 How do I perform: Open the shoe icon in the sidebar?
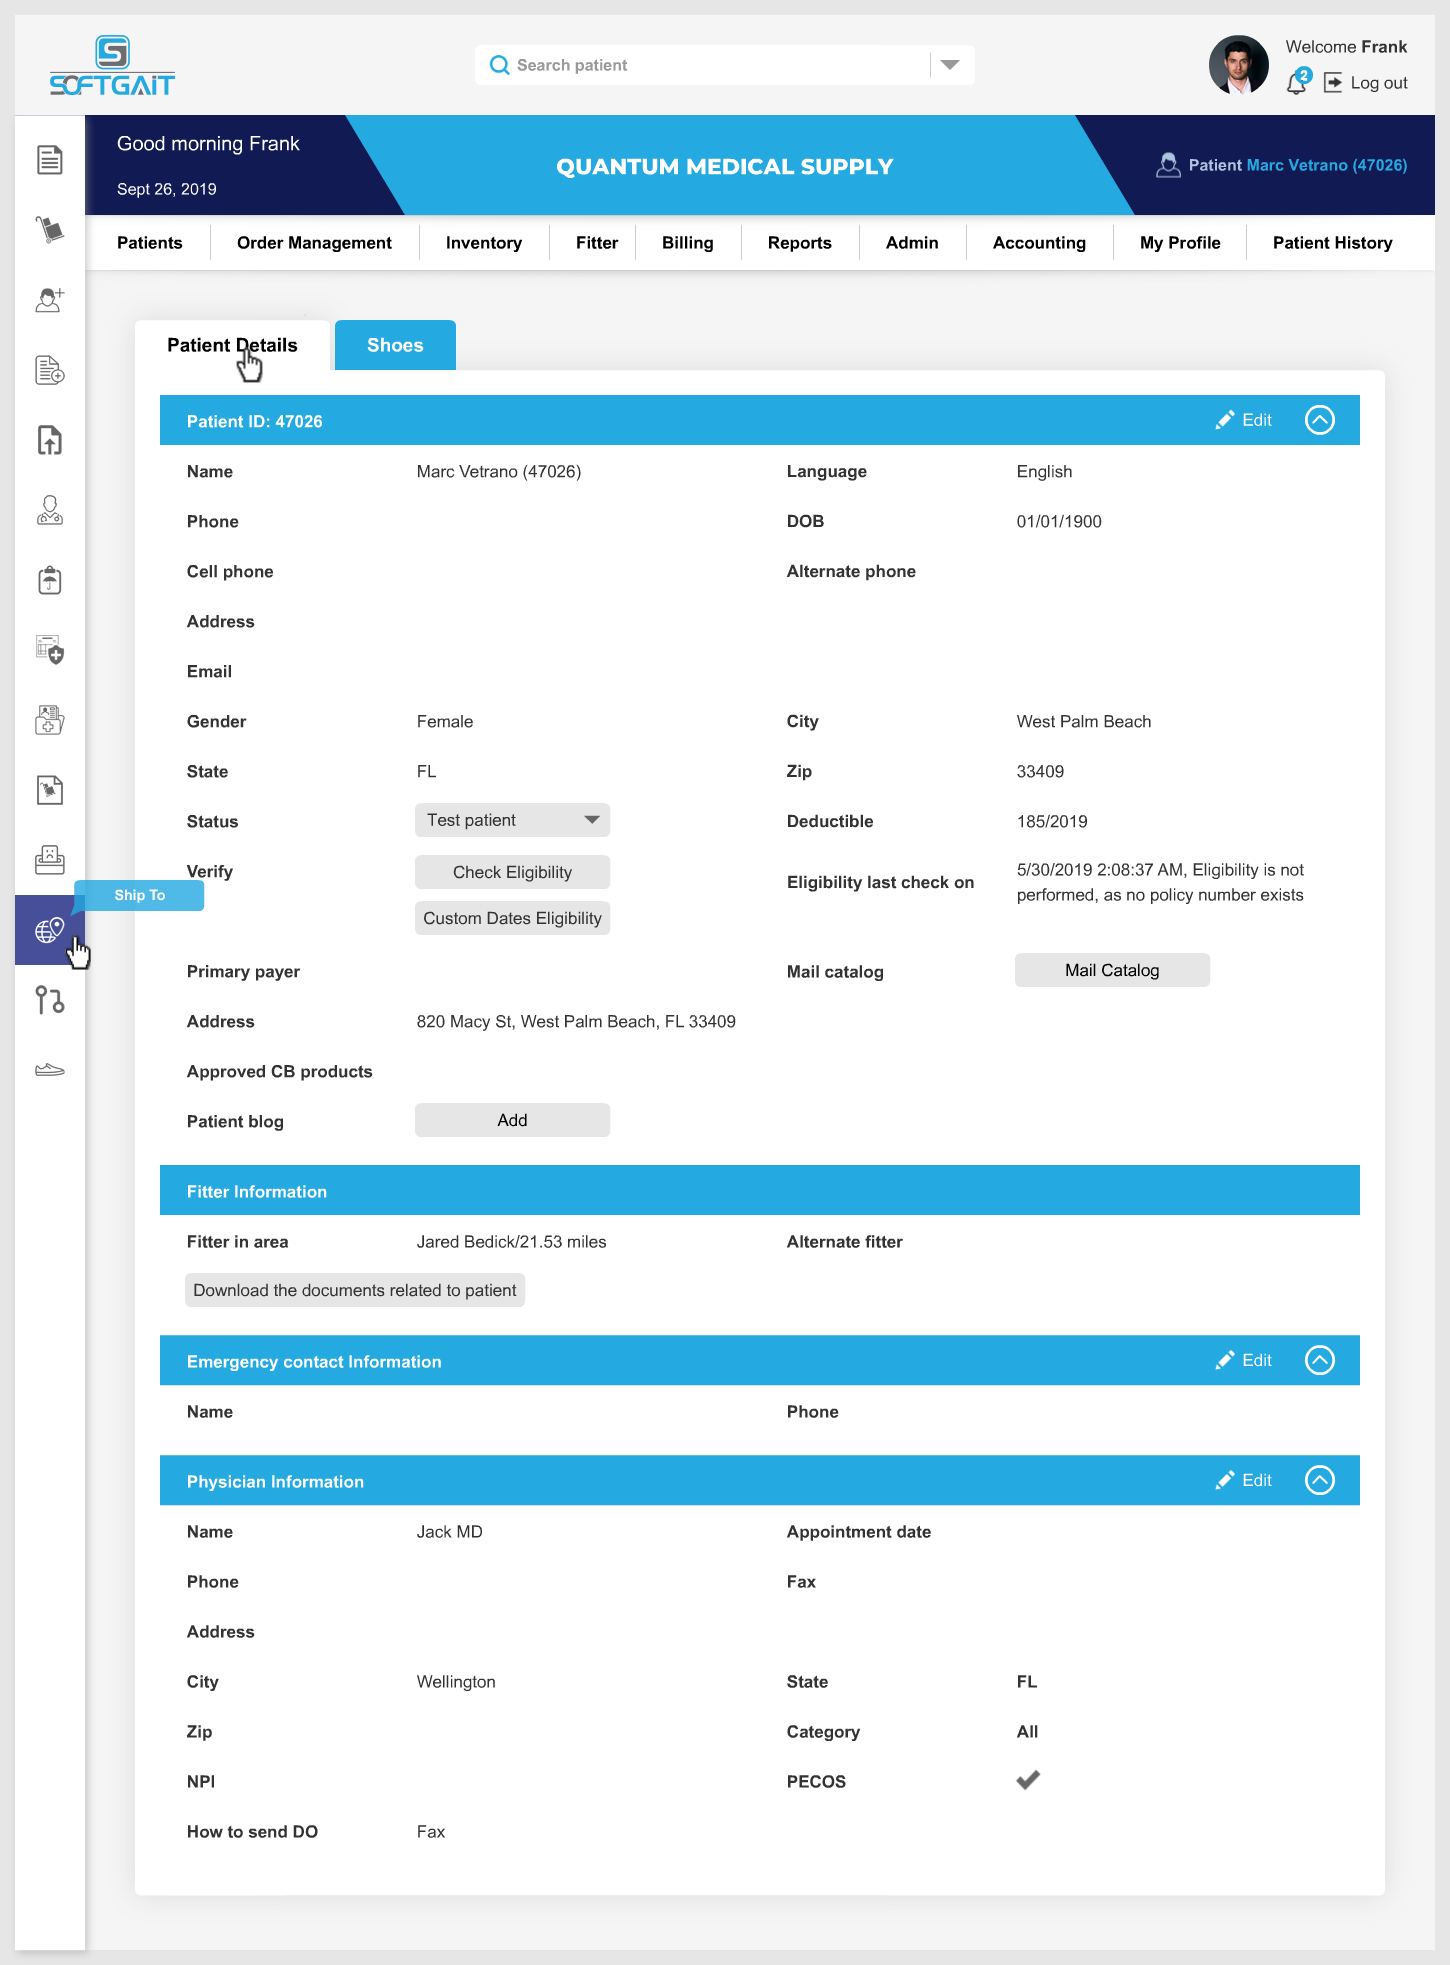(x=49, y=1070)
